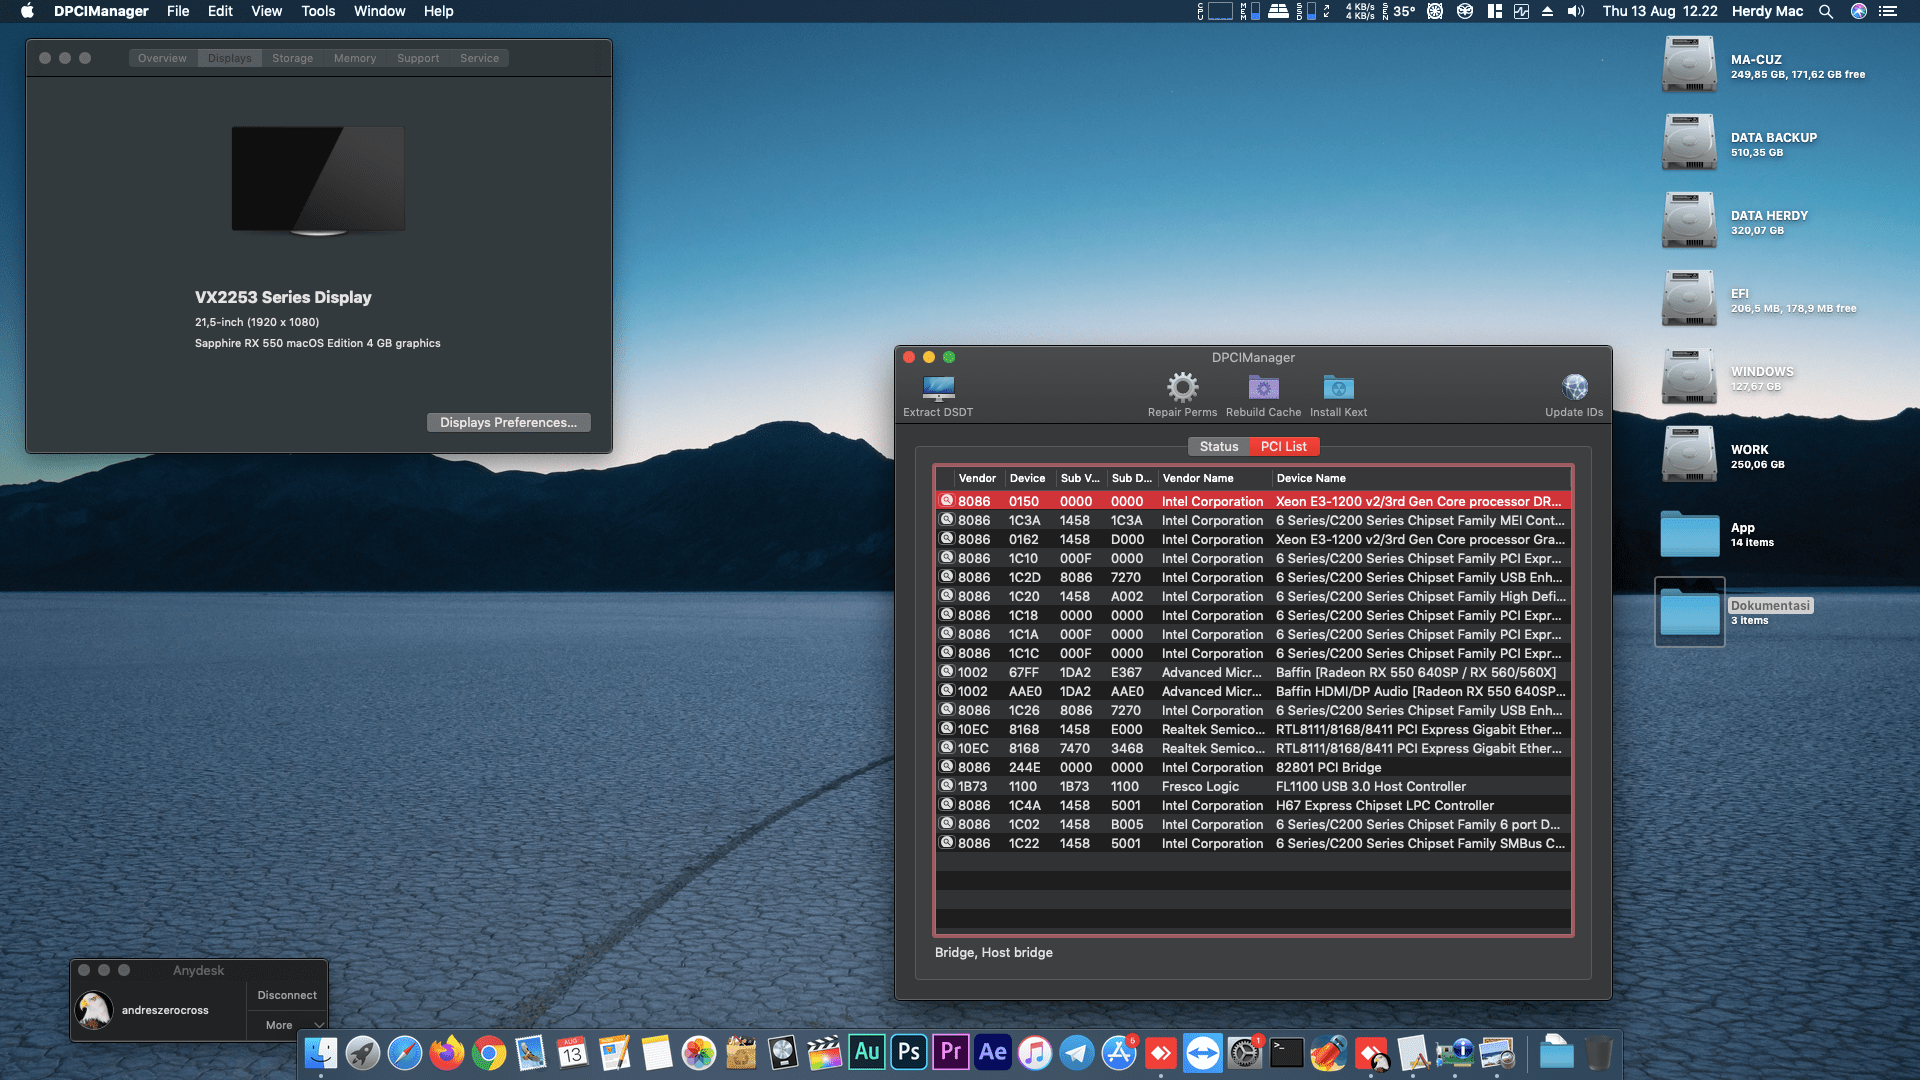Switch to Overview tab in About This Mac

pyautogui.click(x=162, y=58)
